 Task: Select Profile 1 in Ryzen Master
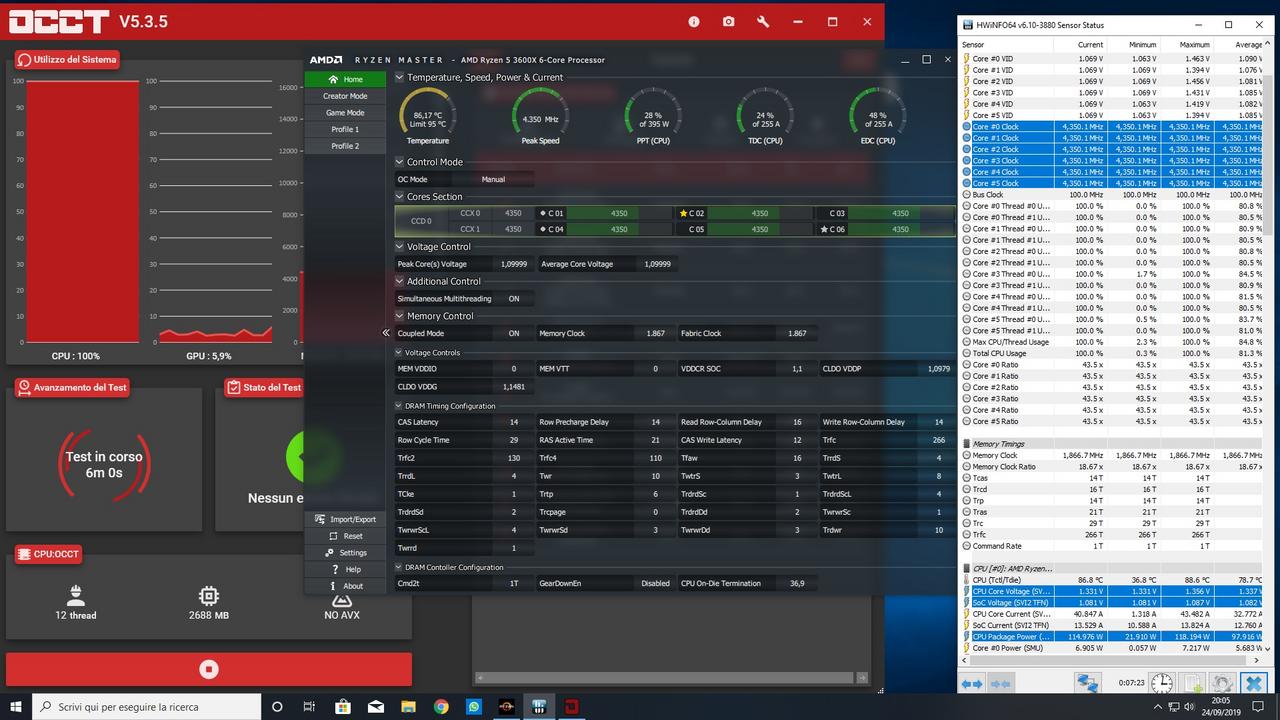pos(345,129)
